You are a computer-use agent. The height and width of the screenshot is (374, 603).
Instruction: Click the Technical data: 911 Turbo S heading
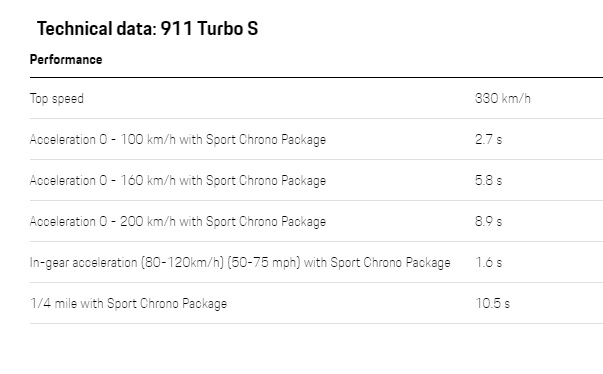click(147, 29)
